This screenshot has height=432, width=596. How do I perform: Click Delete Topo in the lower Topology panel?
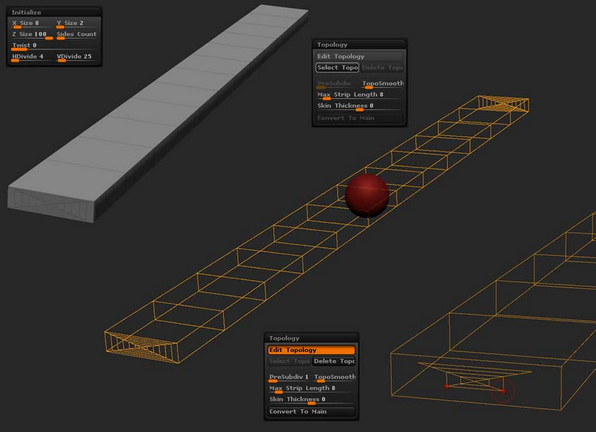pos(334,361)
